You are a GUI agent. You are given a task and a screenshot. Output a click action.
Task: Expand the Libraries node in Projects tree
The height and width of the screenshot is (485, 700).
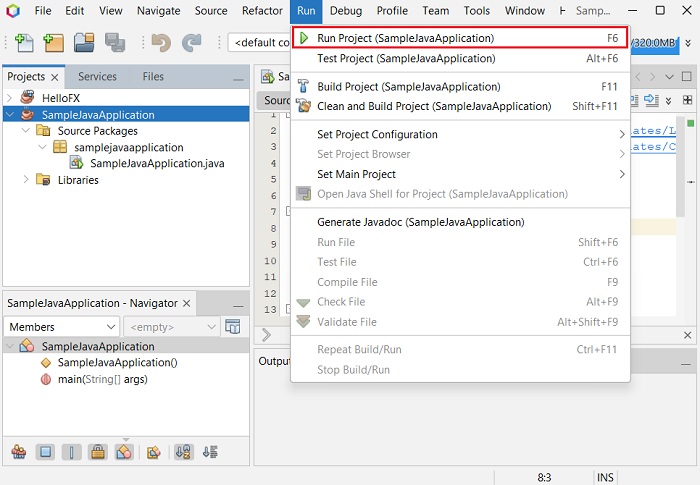point(25,180)
